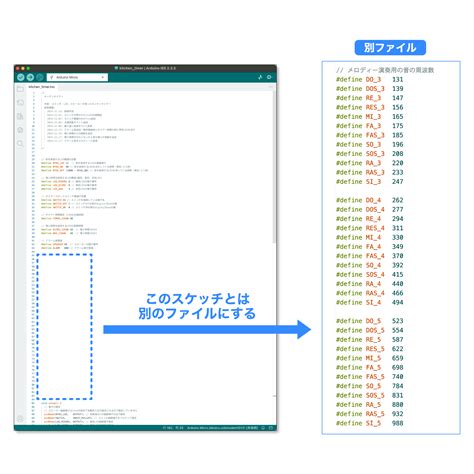This screenshot has height=474, width=474.
Task: Click the line and column status entry
Action: click(x=173, y=428)
